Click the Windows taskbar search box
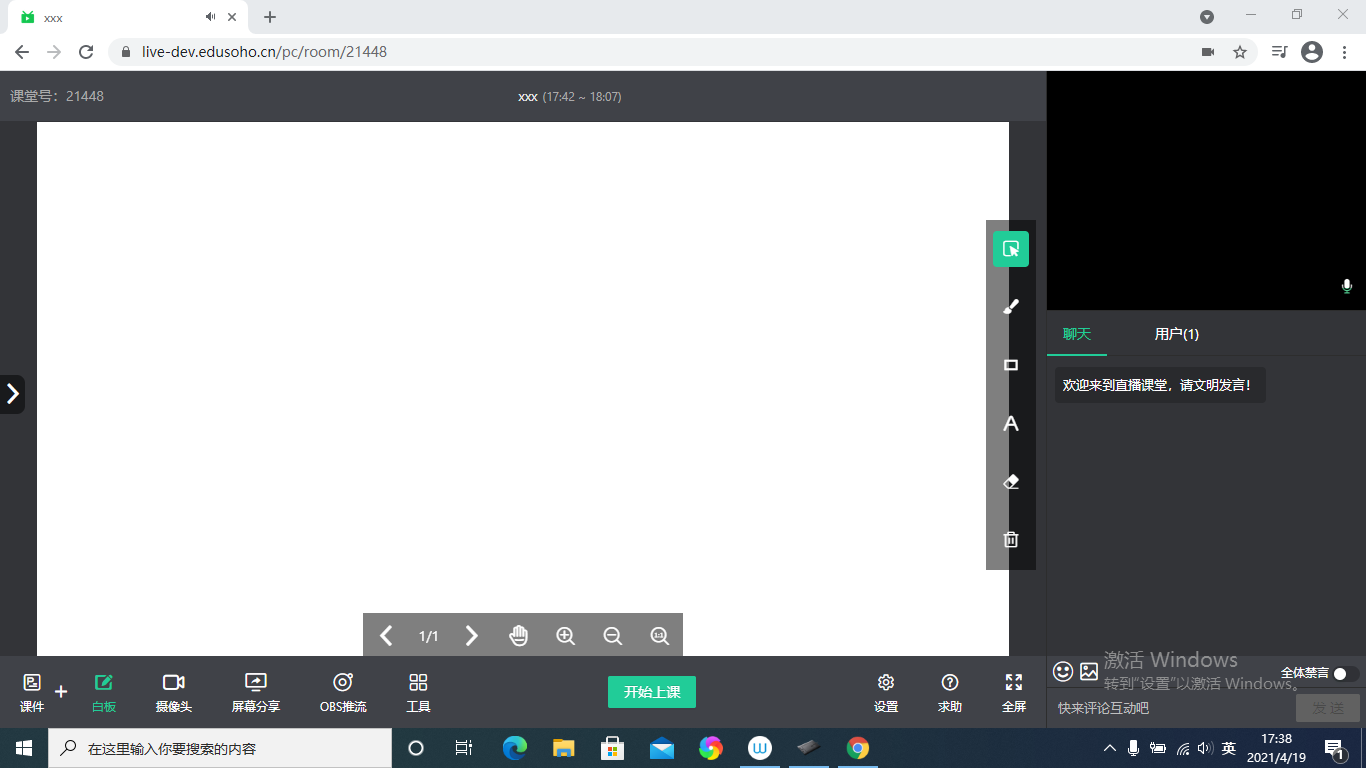The width and height of the screenshot is (1366, 768). [x=220, y=748]
